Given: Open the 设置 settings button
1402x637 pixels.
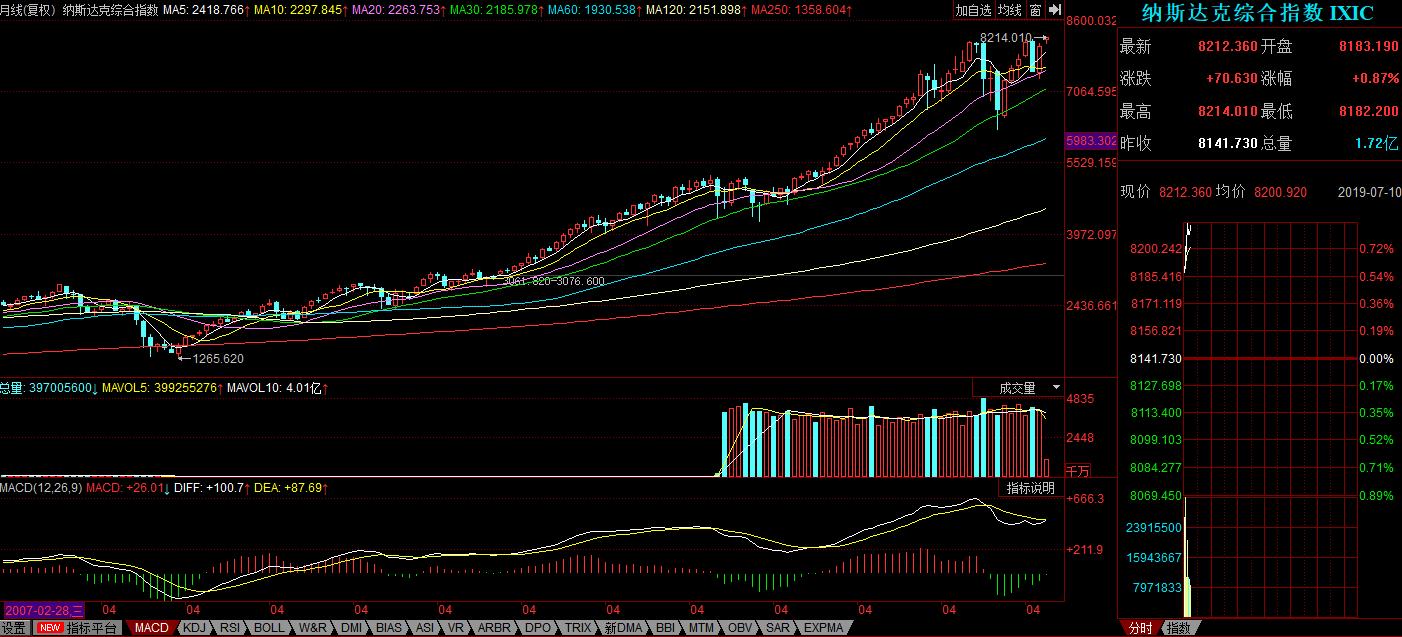Looking at the screenshot, I should [x=14, y=628].
